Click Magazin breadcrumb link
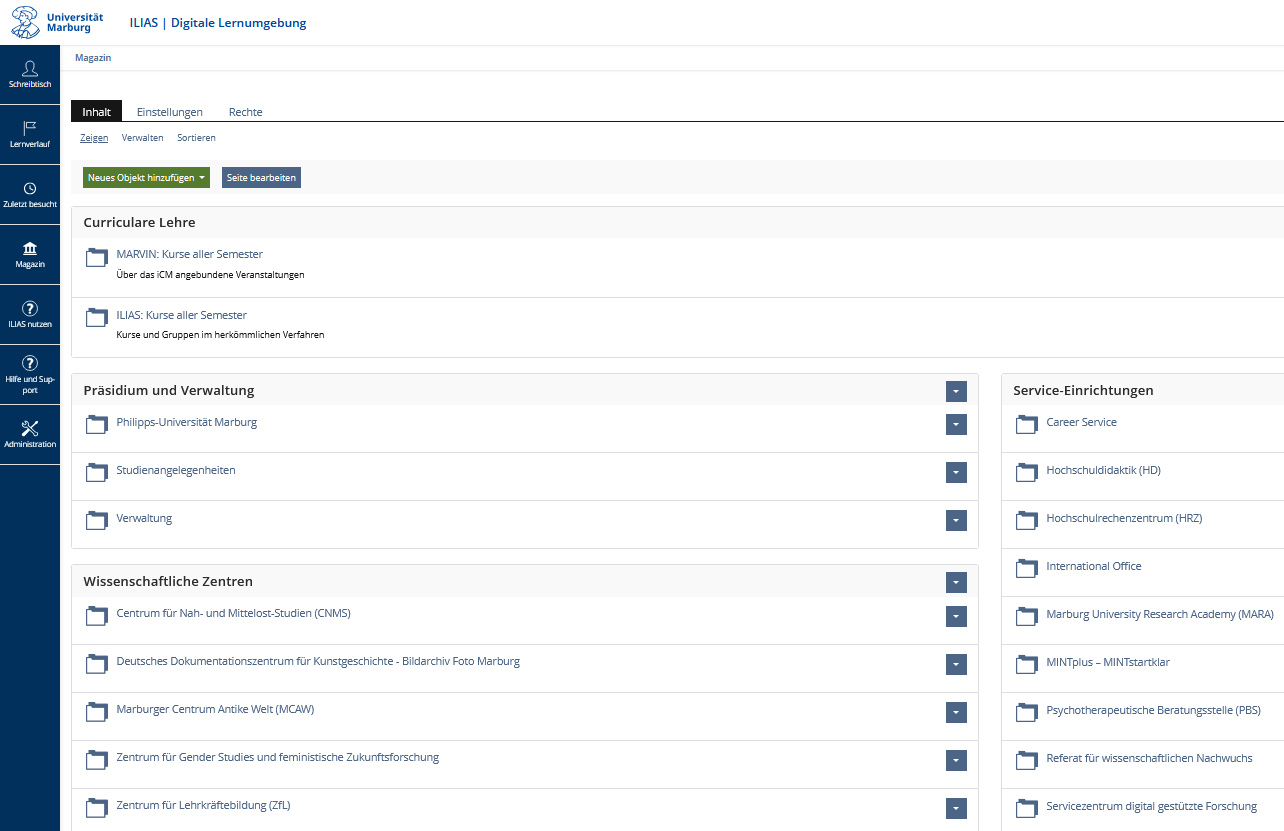The image size is (1284, 831). coord(93,58)
